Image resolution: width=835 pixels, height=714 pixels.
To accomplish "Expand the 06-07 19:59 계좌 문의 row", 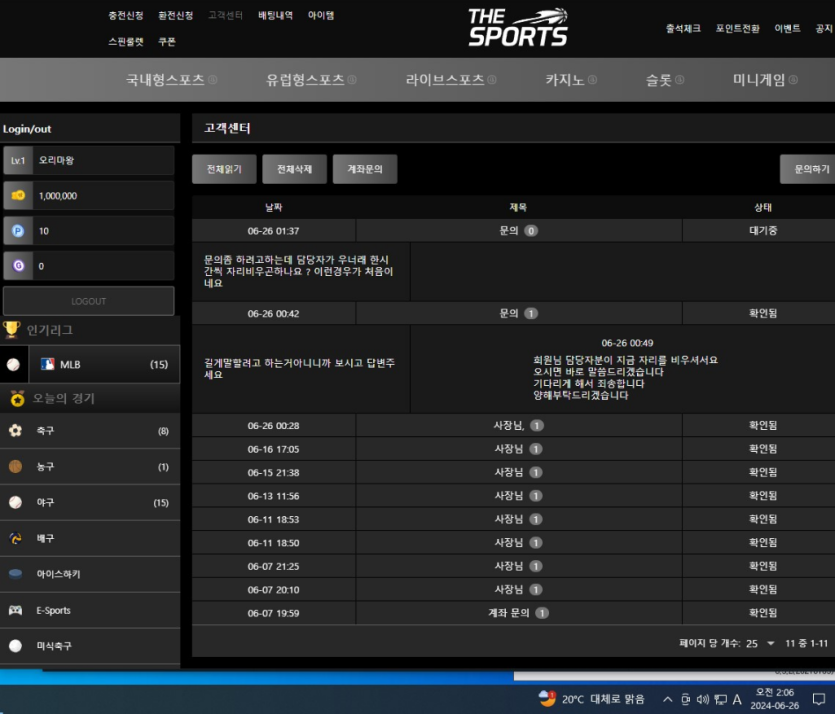I will (x=513, y=613).
